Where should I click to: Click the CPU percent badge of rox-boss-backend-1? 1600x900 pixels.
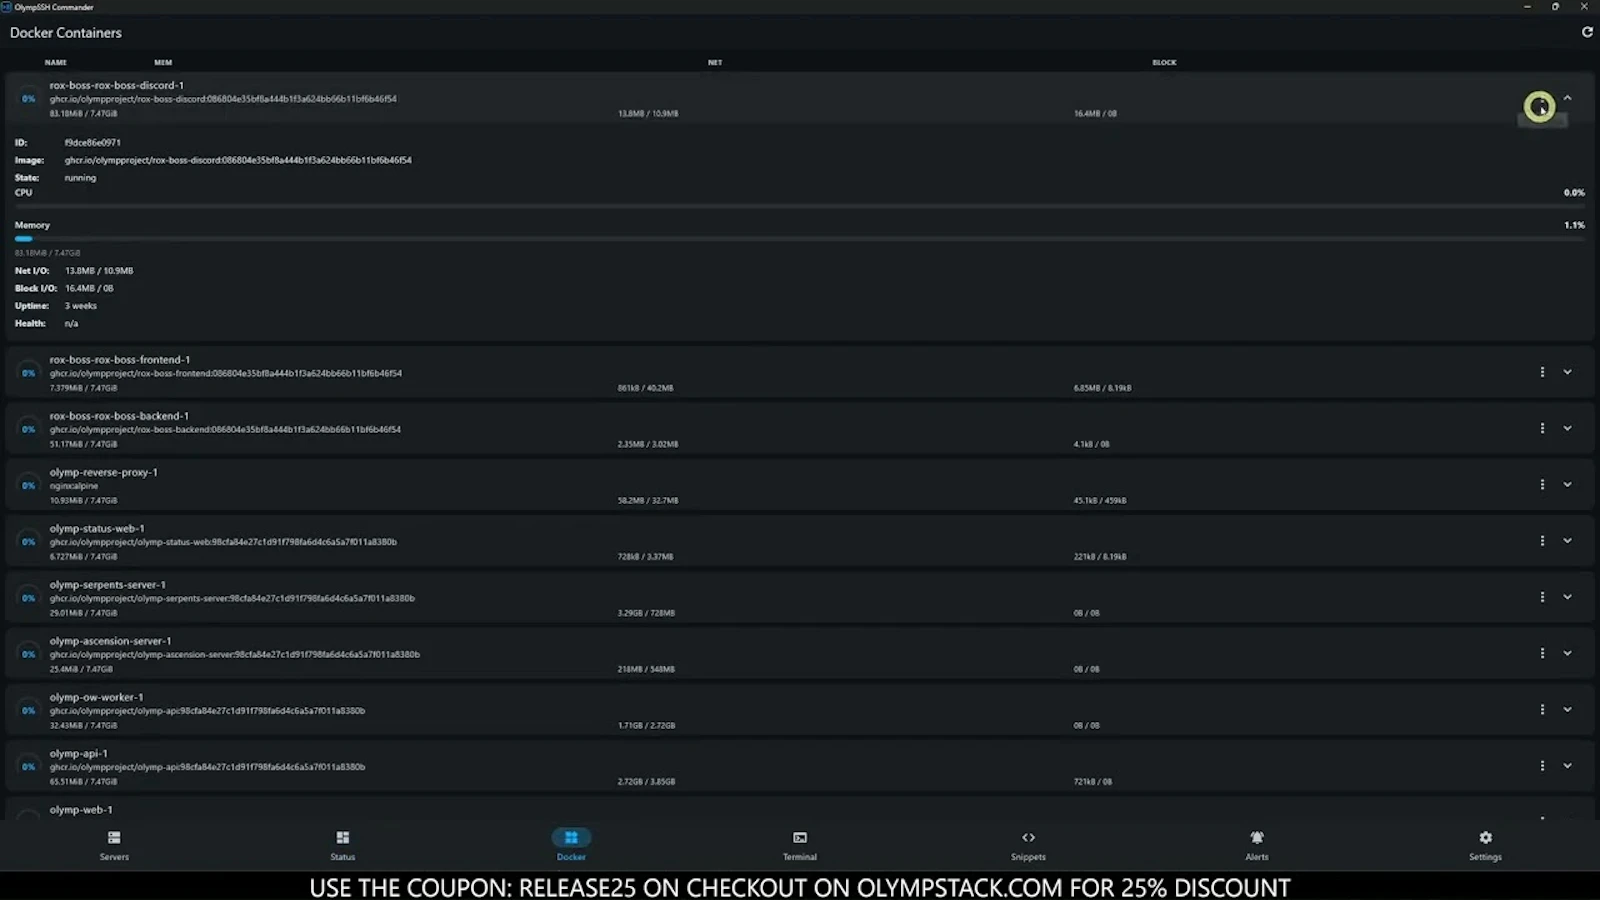click(x=28, y=429)
